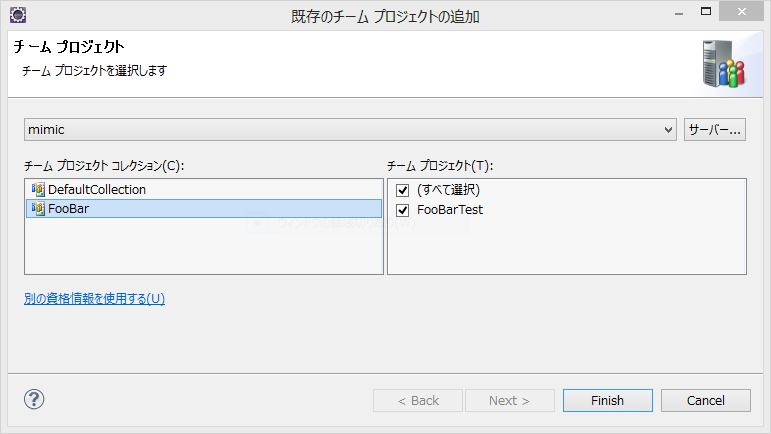This screenshot has width=771, height=434.
Task: Select the FooBar collection entry
Action: (x=204, y=208)
